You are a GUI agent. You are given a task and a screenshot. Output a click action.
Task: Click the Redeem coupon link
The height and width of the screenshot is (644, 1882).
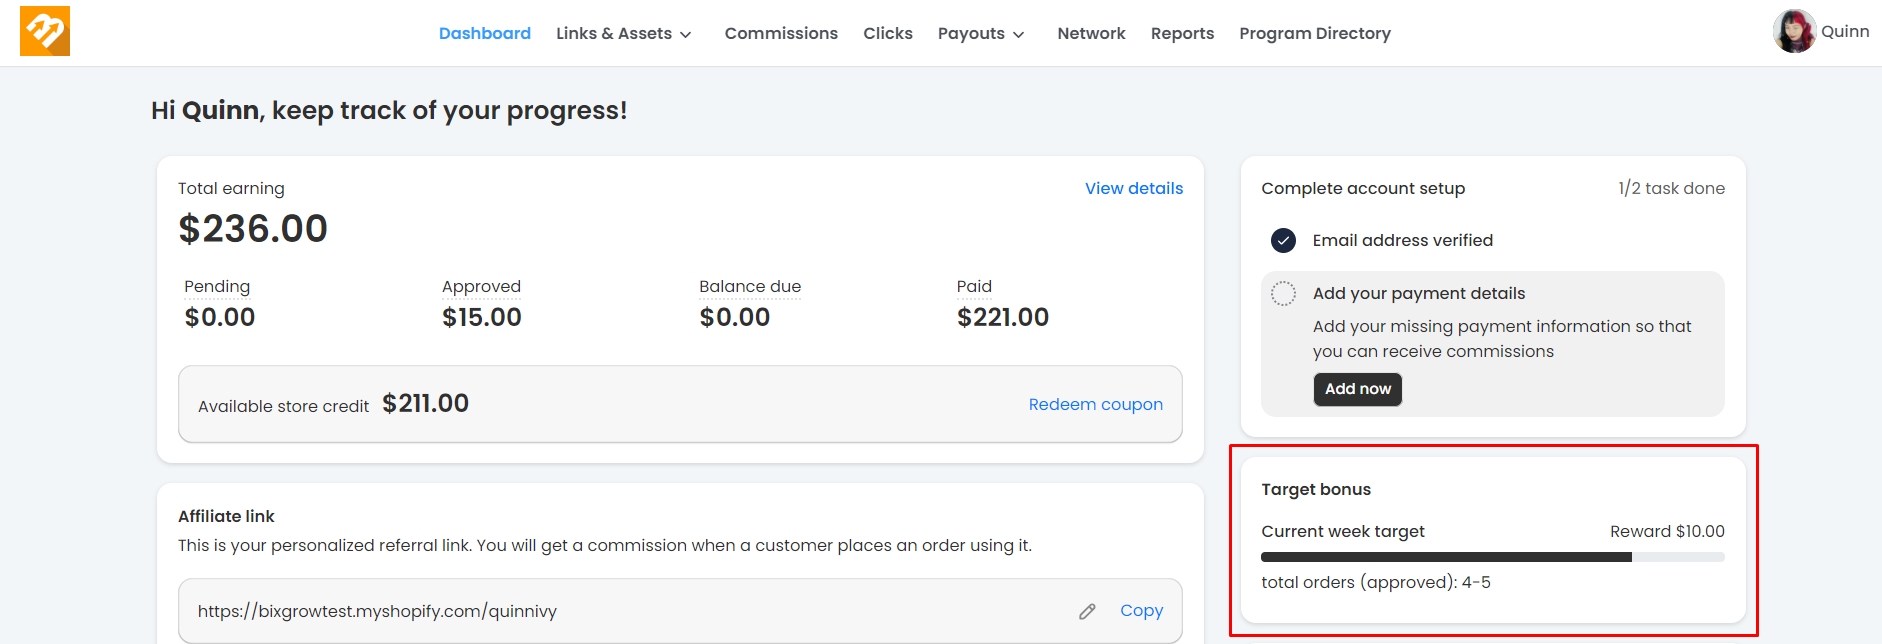(1095, 405)
